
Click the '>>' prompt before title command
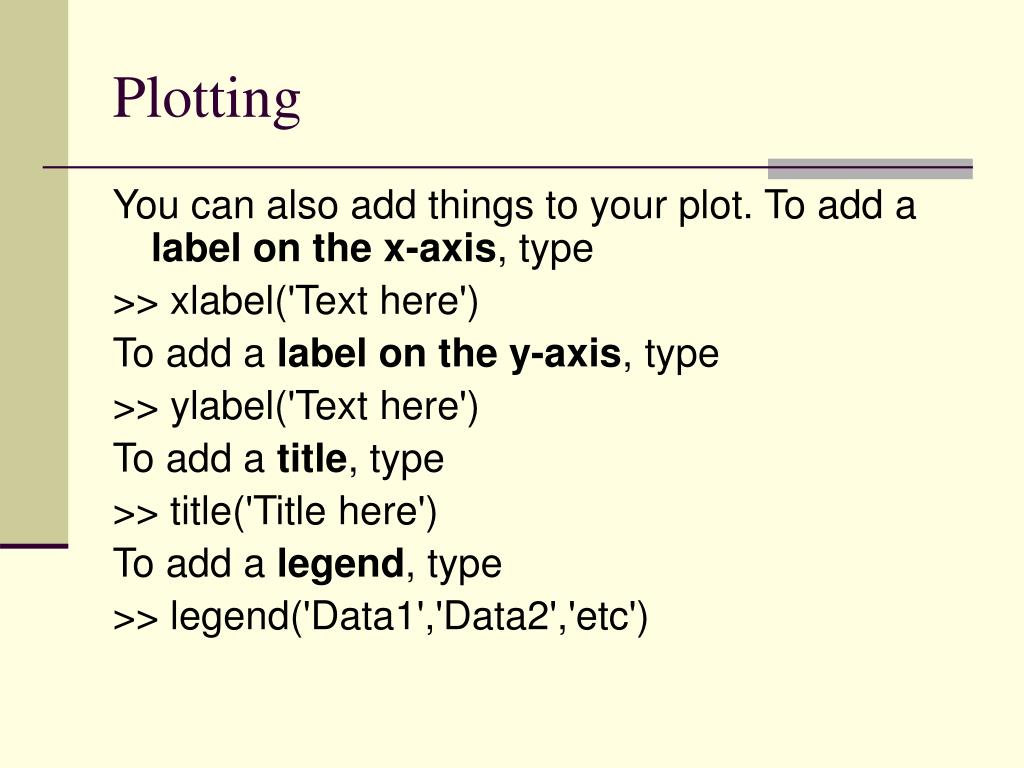click(136, 514)
